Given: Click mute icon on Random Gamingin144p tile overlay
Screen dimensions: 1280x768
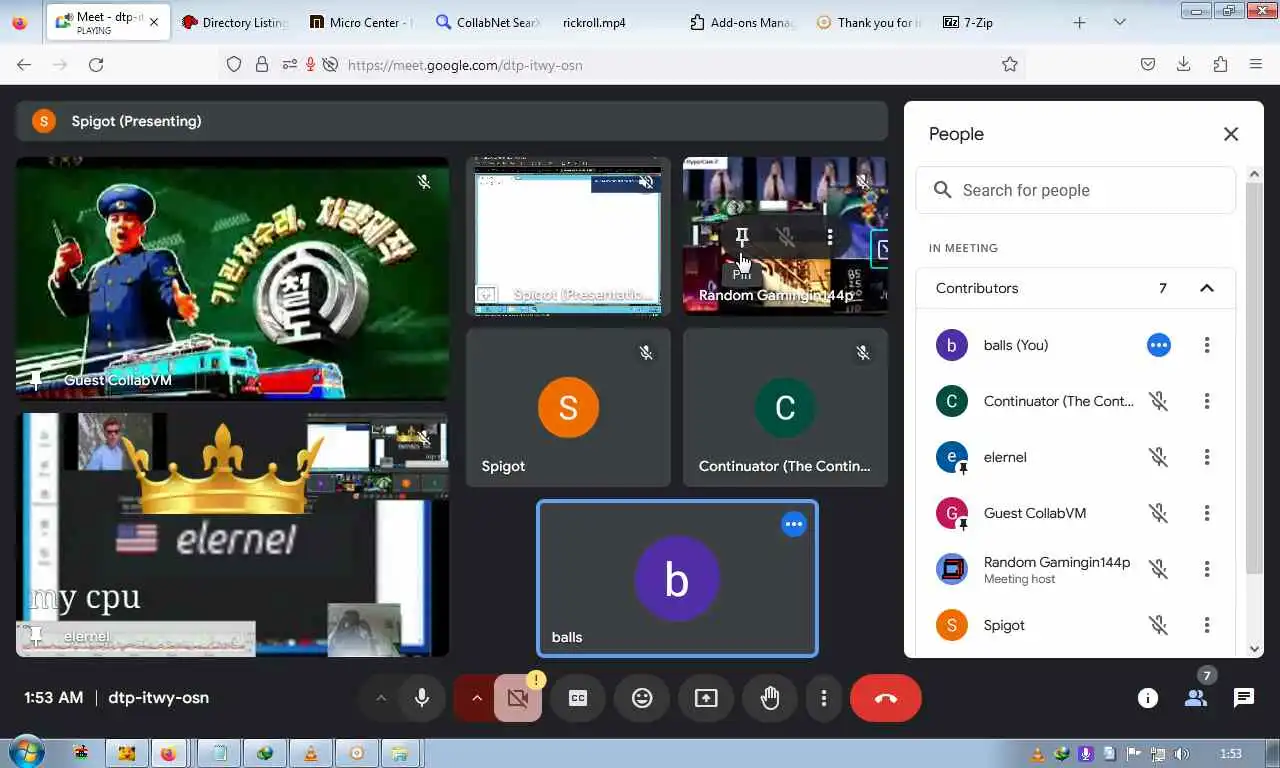Looking at the screenshot, I should click(786, 237).
